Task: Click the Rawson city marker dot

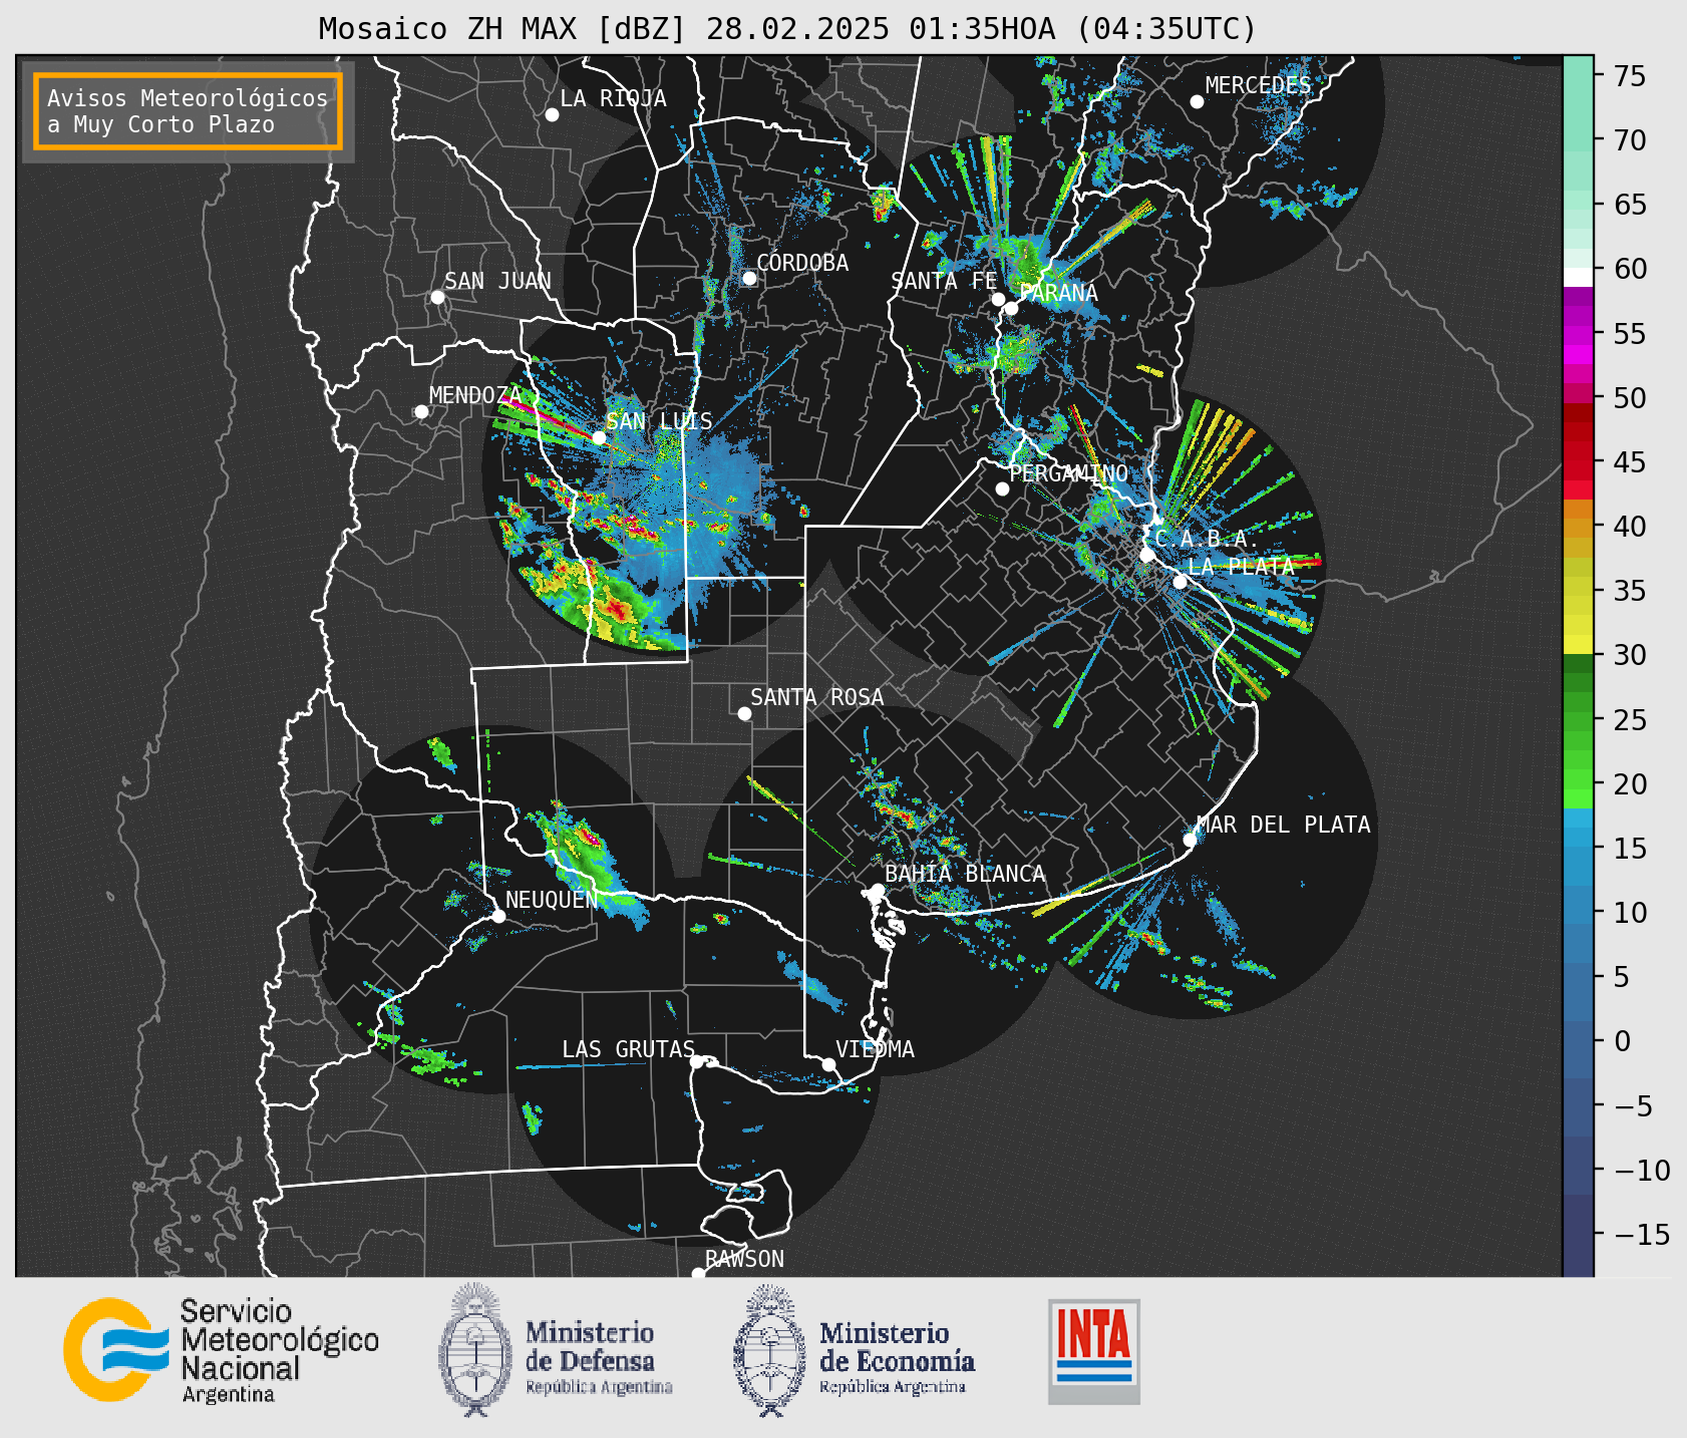Action: click(698, 1274)
